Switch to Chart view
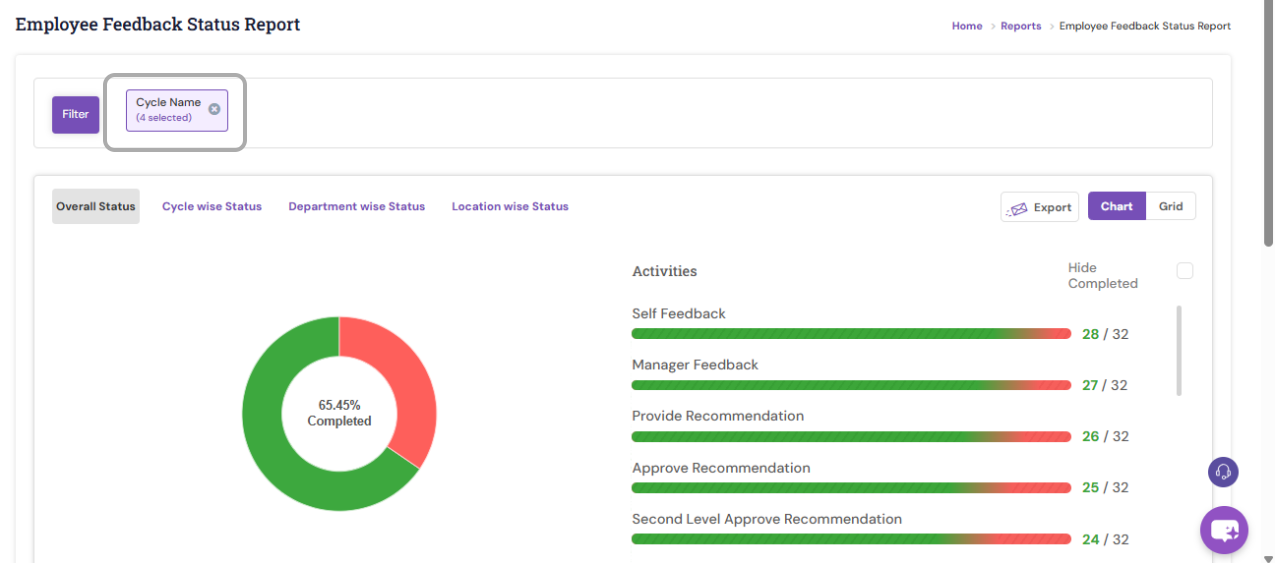The height and width of the screenshot is (563, 1275). click(1117, 206)
